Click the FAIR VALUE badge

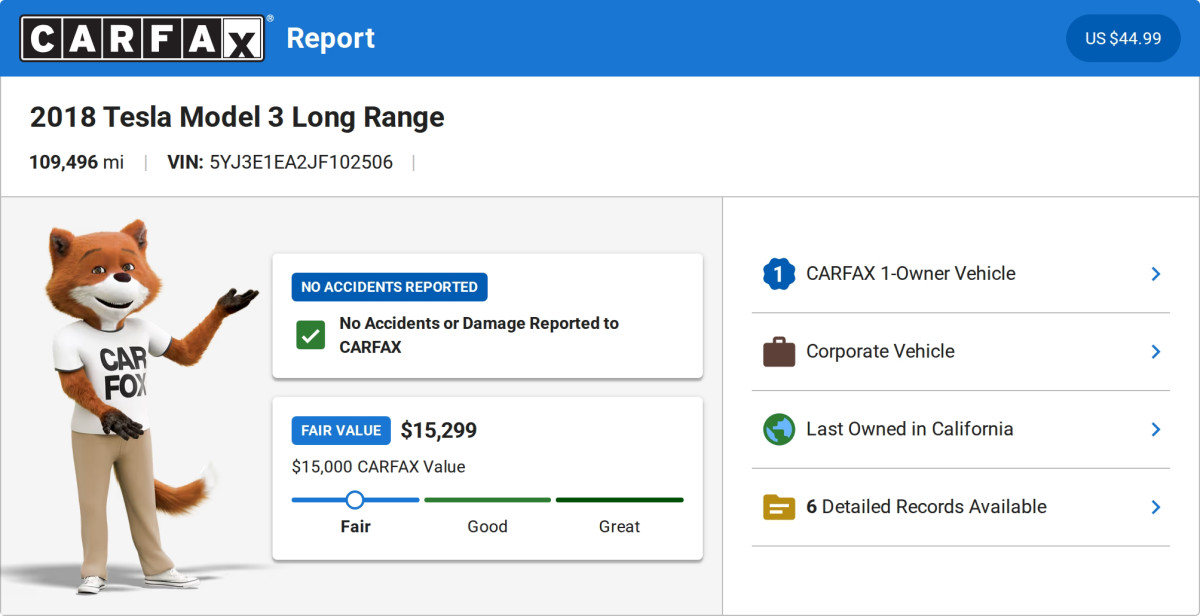(341, 431)
